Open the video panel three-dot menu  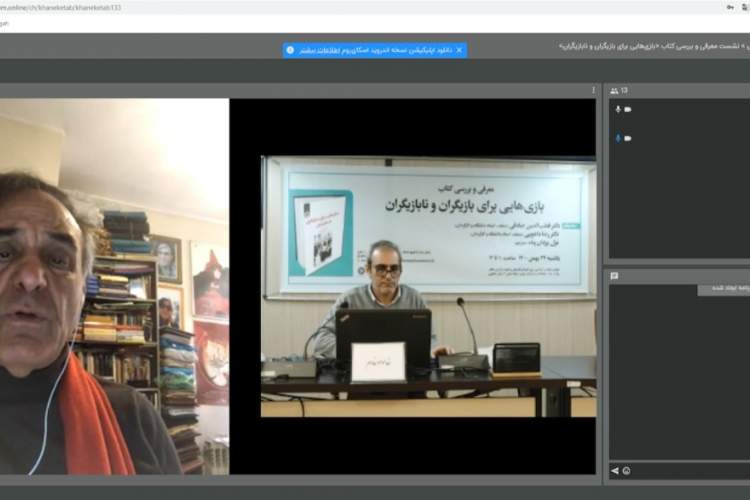coord(593,90)
